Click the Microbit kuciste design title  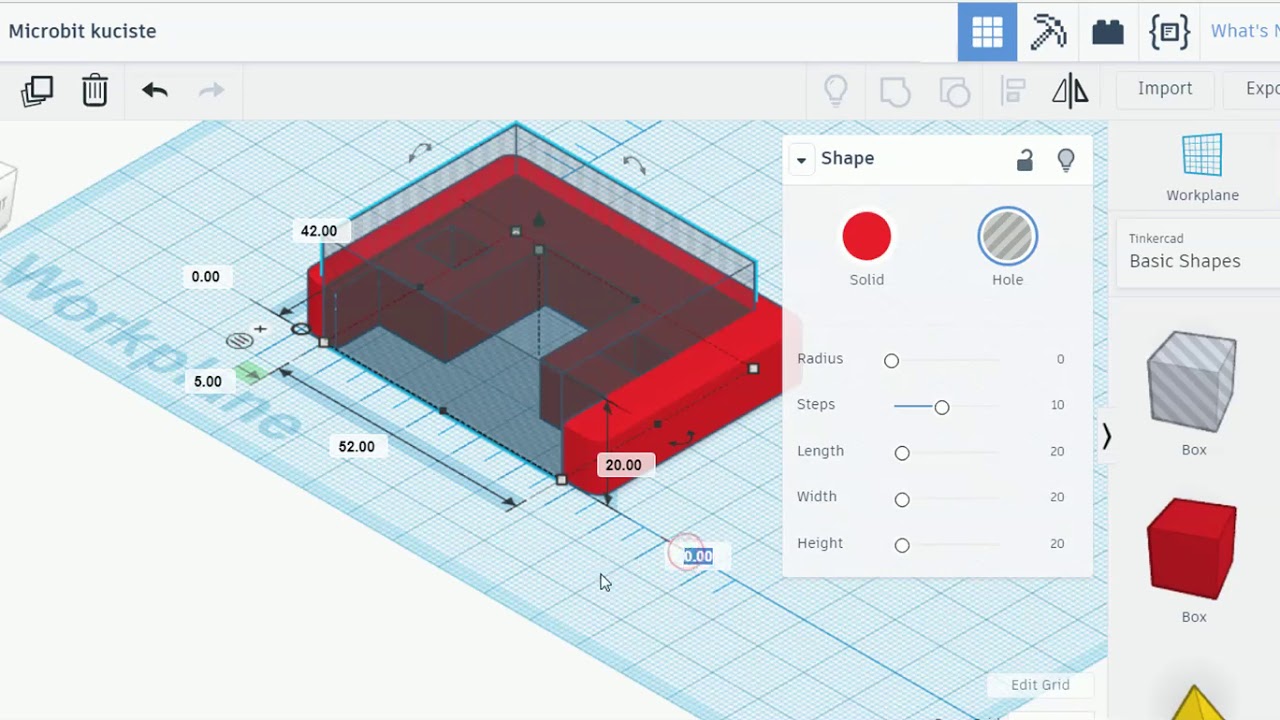click(82, 31)
